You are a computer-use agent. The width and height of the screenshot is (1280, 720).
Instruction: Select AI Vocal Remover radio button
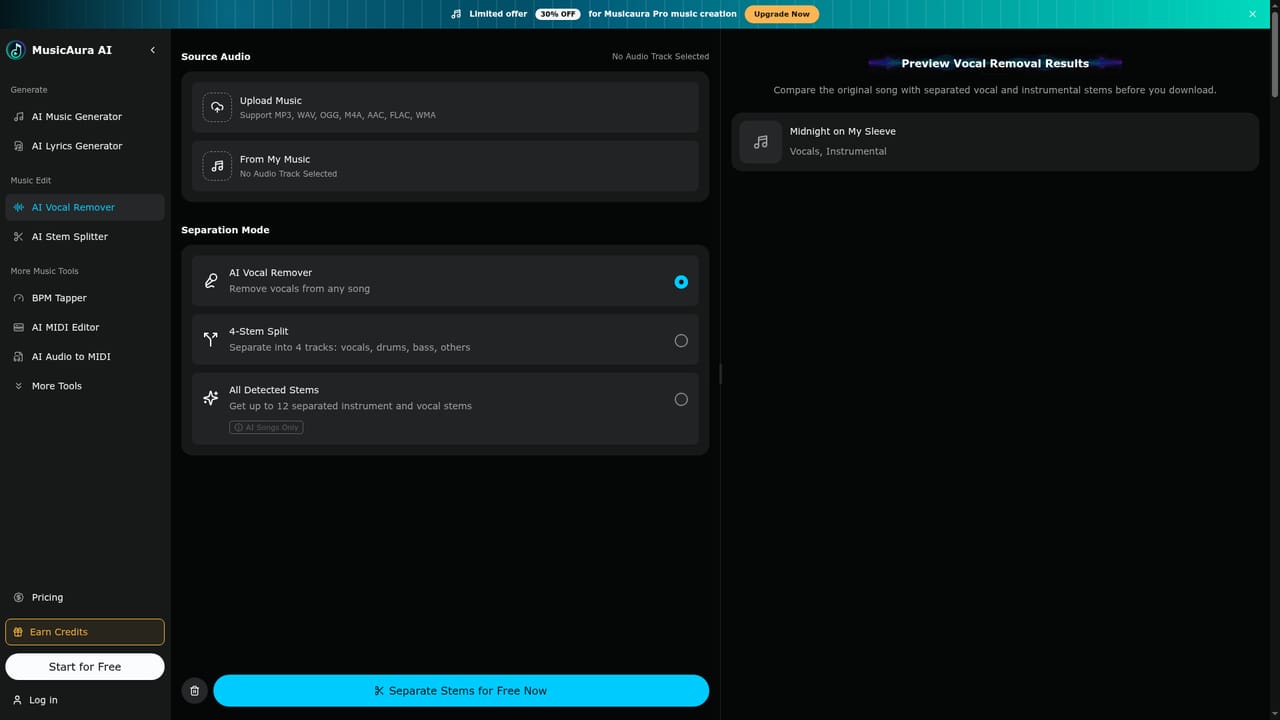tap(681, 282)
